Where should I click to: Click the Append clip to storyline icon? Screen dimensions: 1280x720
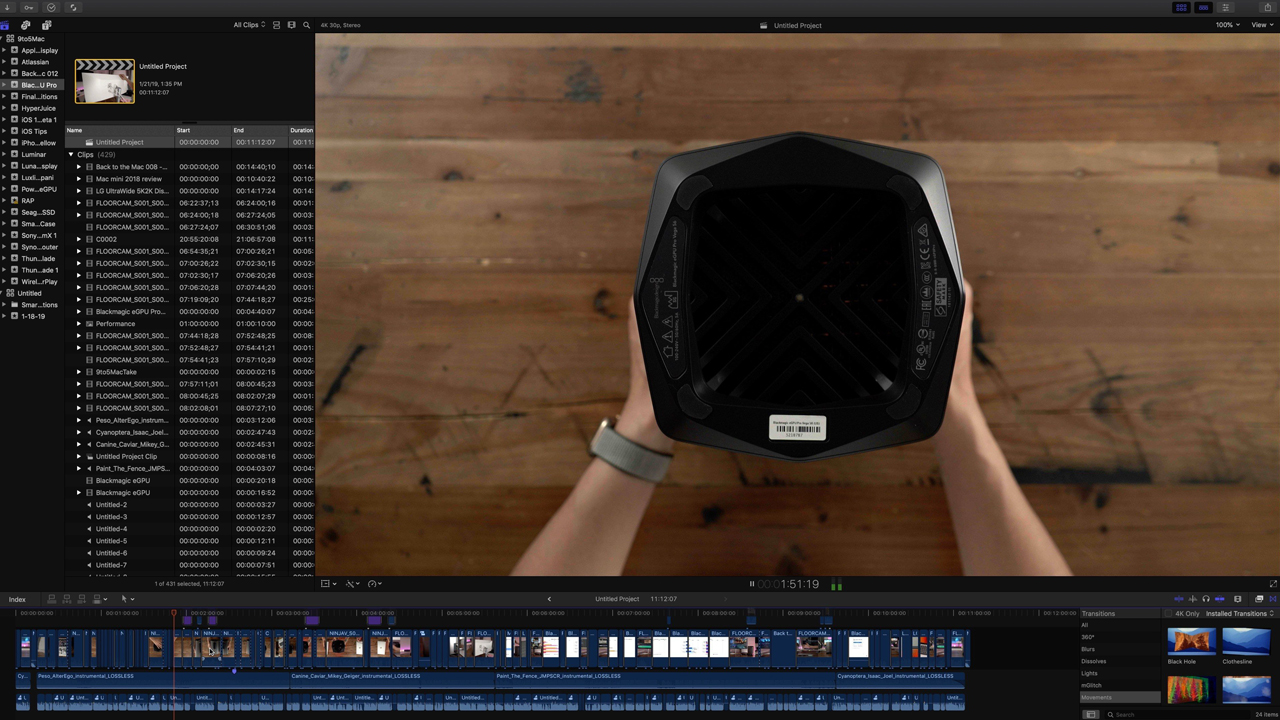click(x=80, y=599)
